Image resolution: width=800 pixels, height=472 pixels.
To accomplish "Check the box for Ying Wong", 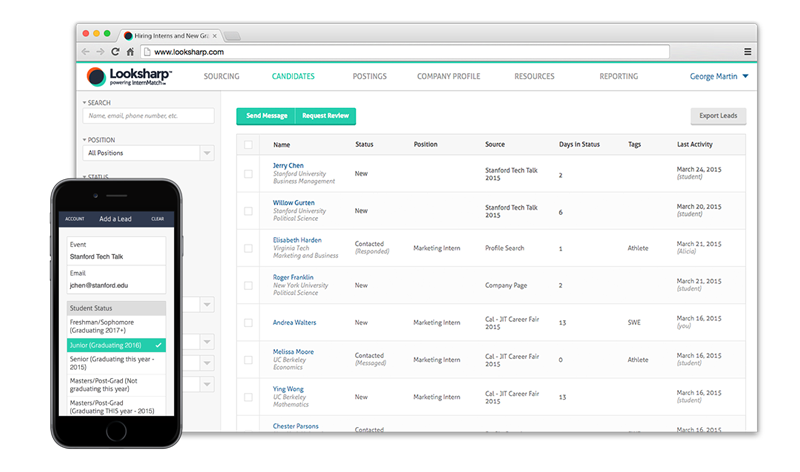I will pos(248,397).
